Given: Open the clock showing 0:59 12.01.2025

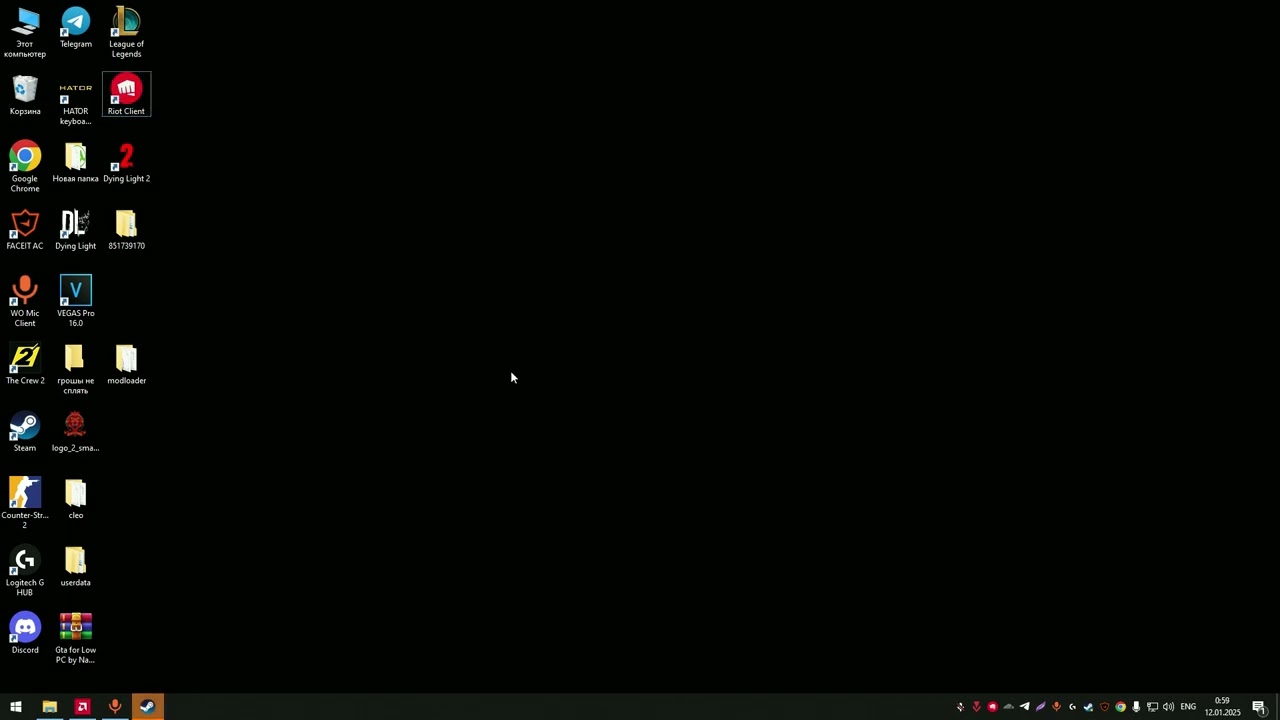Looking at the screenshot, I should [x=1222, y=707].
